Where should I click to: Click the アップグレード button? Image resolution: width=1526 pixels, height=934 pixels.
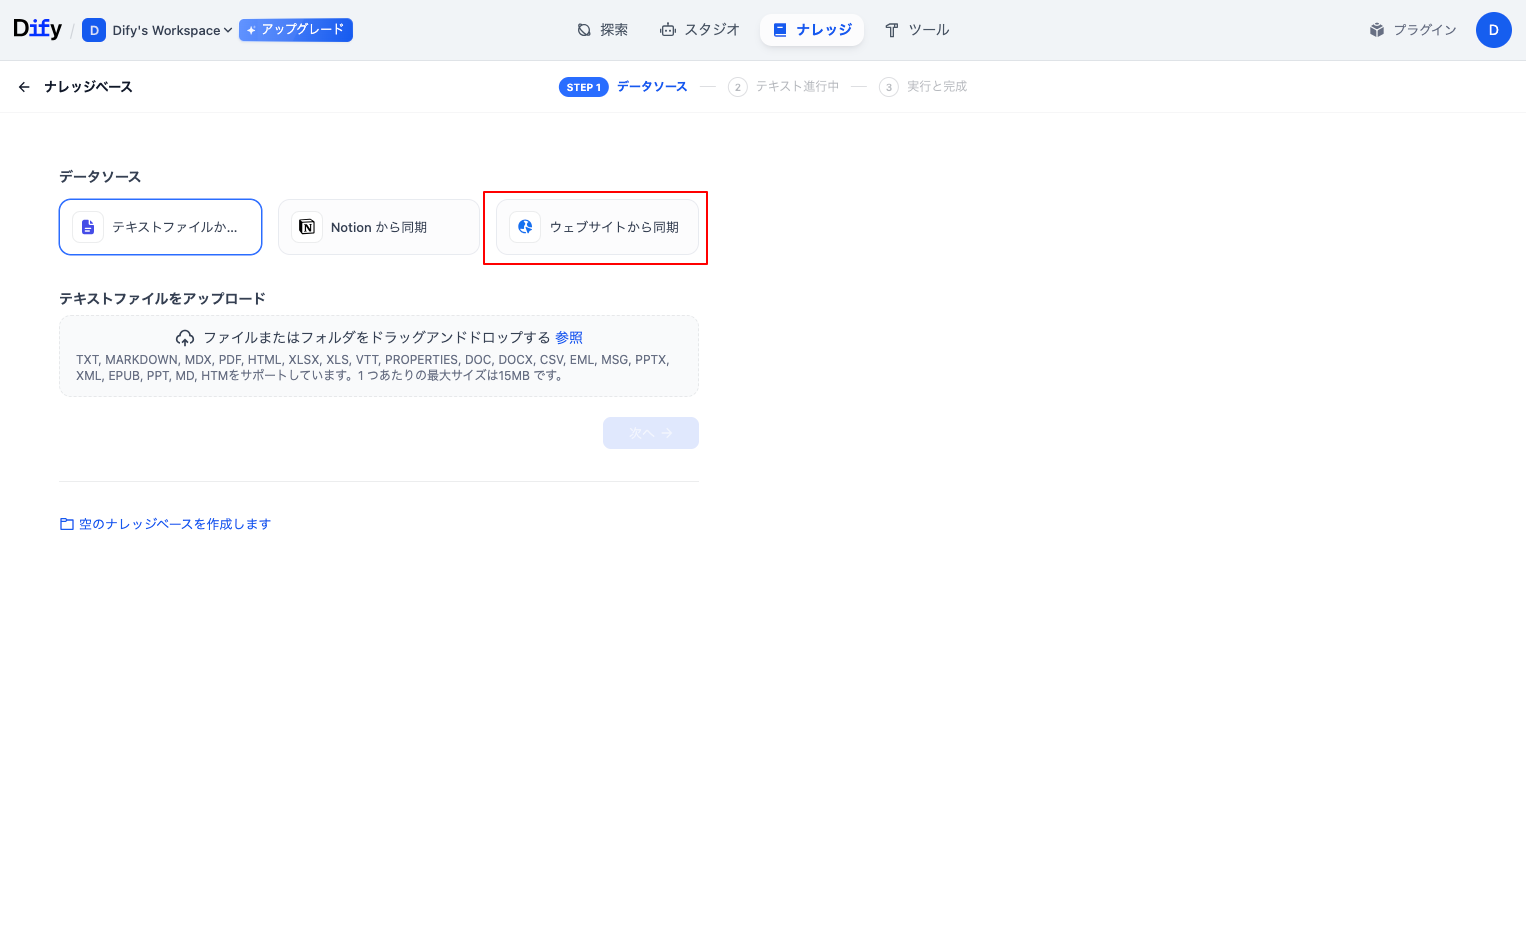coord(296,30)
